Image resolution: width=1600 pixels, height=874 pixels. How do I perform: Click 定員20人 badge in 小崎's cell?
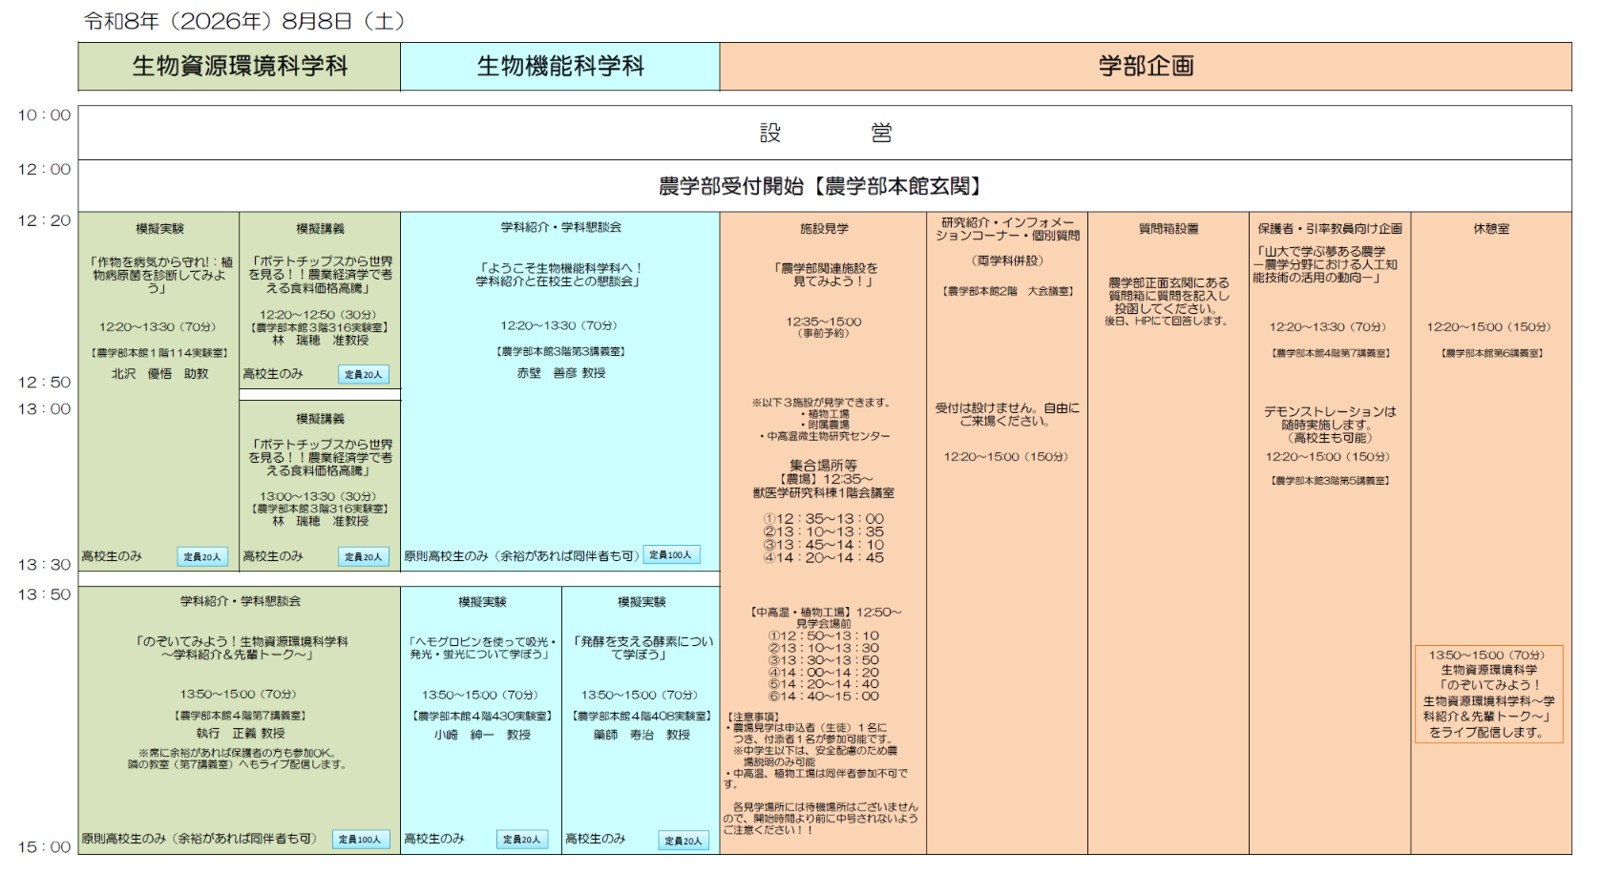point(522,840)
